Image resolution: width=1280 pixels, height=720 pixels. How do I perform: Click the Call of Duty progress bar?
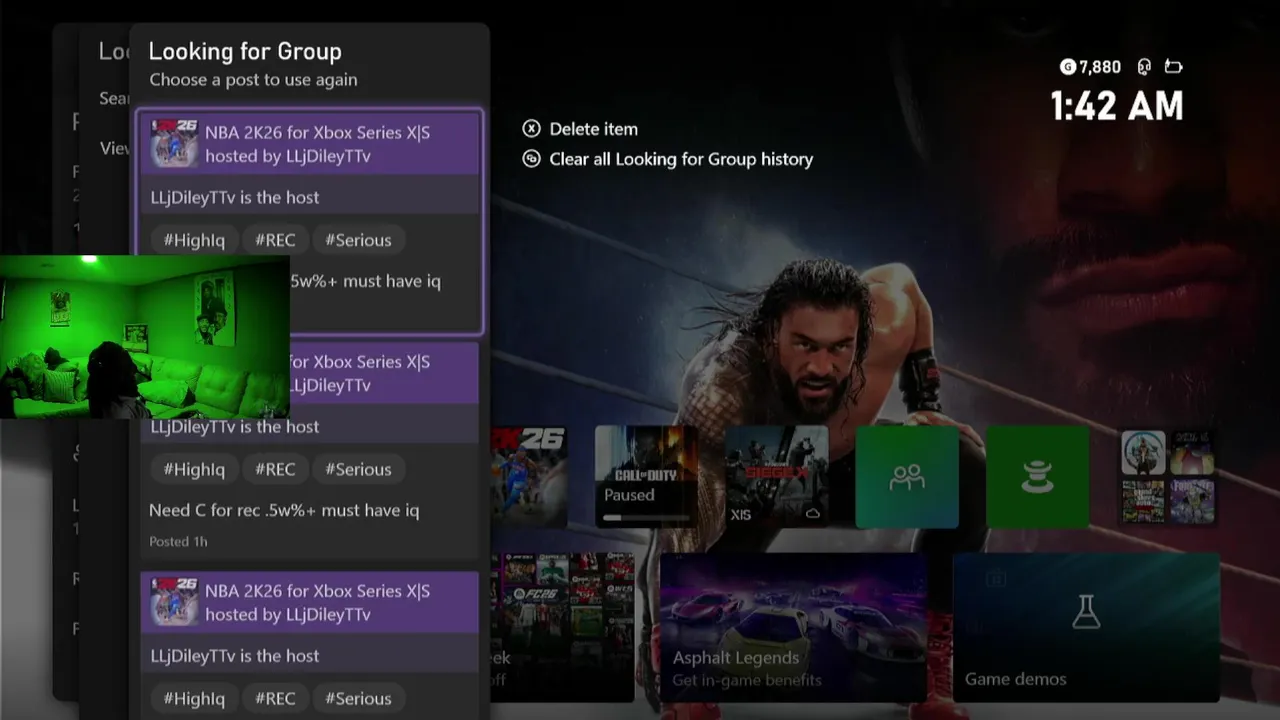[x=646, y=517]
